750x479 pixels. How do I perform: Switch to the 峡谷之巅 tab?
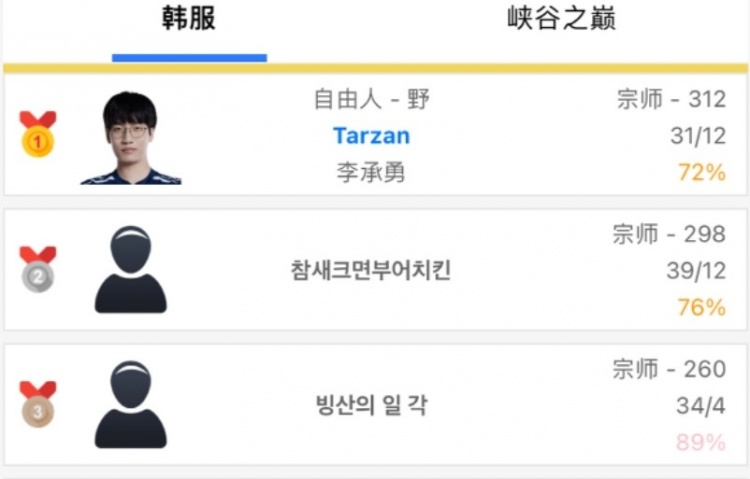[562, 18]
